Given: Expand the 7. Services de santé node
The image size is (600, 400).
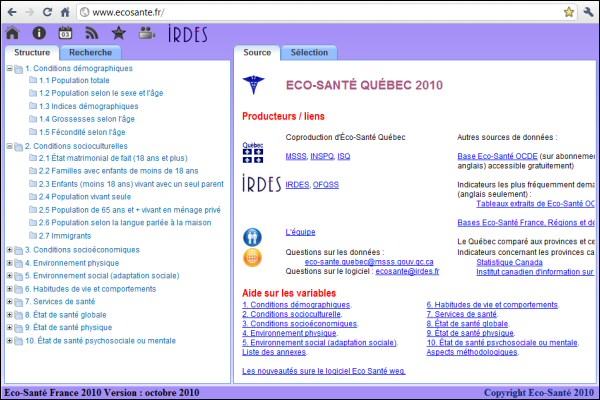Looking at the screenshot, I should click(x=10, y=302).
